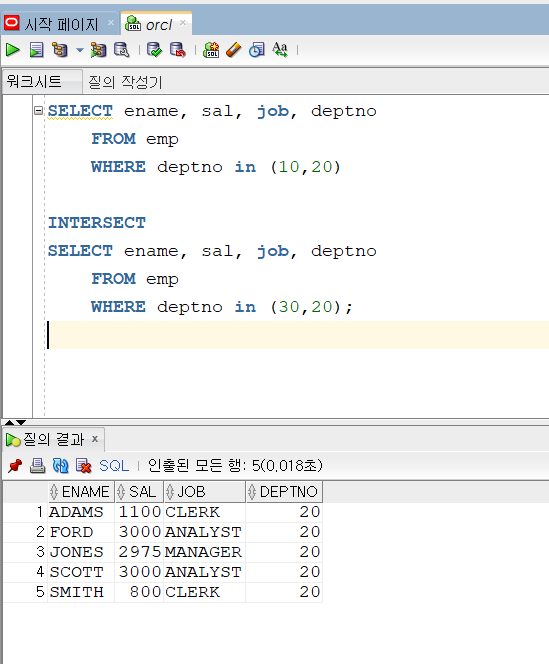The image size is (549, 664).
Task: Click the SQL link in the results toolbar
Action: click(x=114, y=466)
